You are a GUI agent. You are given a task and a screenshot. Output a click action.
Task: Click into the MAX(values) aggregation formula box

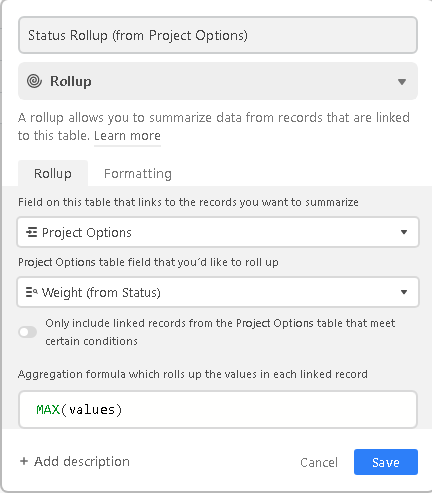pos(218,409)
